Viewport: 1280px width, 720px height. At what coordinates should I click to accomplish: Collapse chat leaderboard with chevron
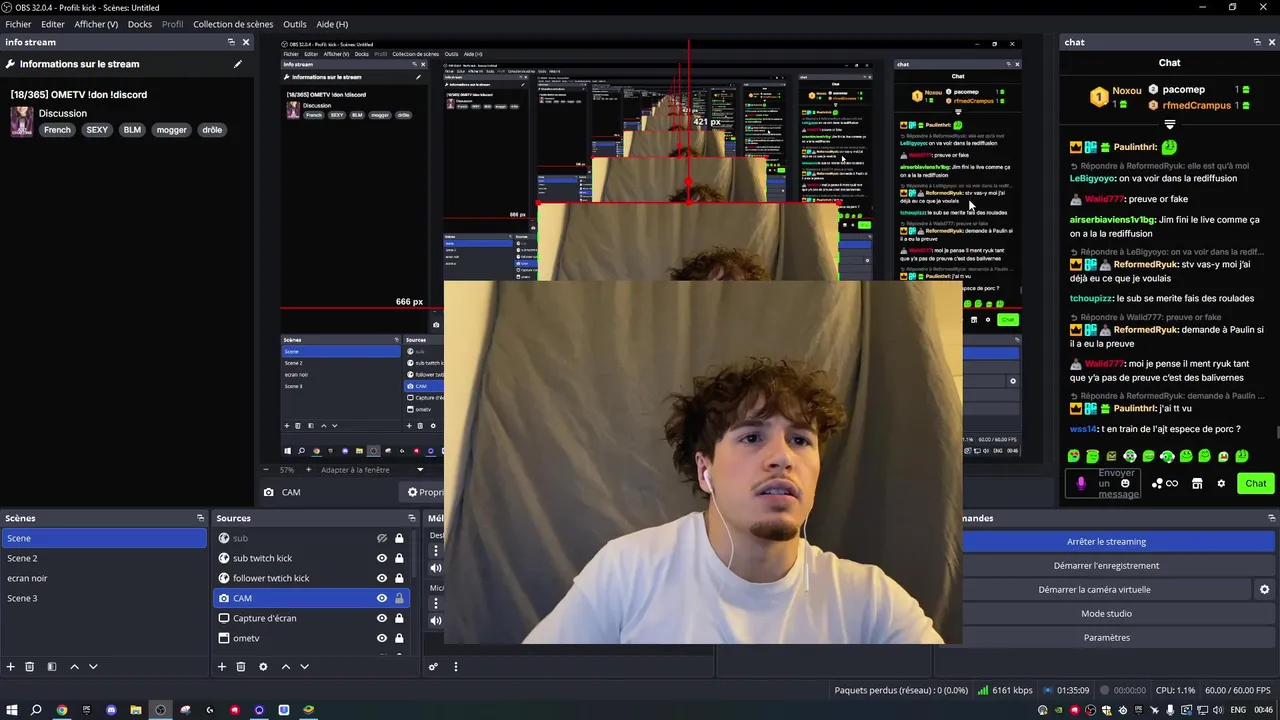pos(1169,125)
